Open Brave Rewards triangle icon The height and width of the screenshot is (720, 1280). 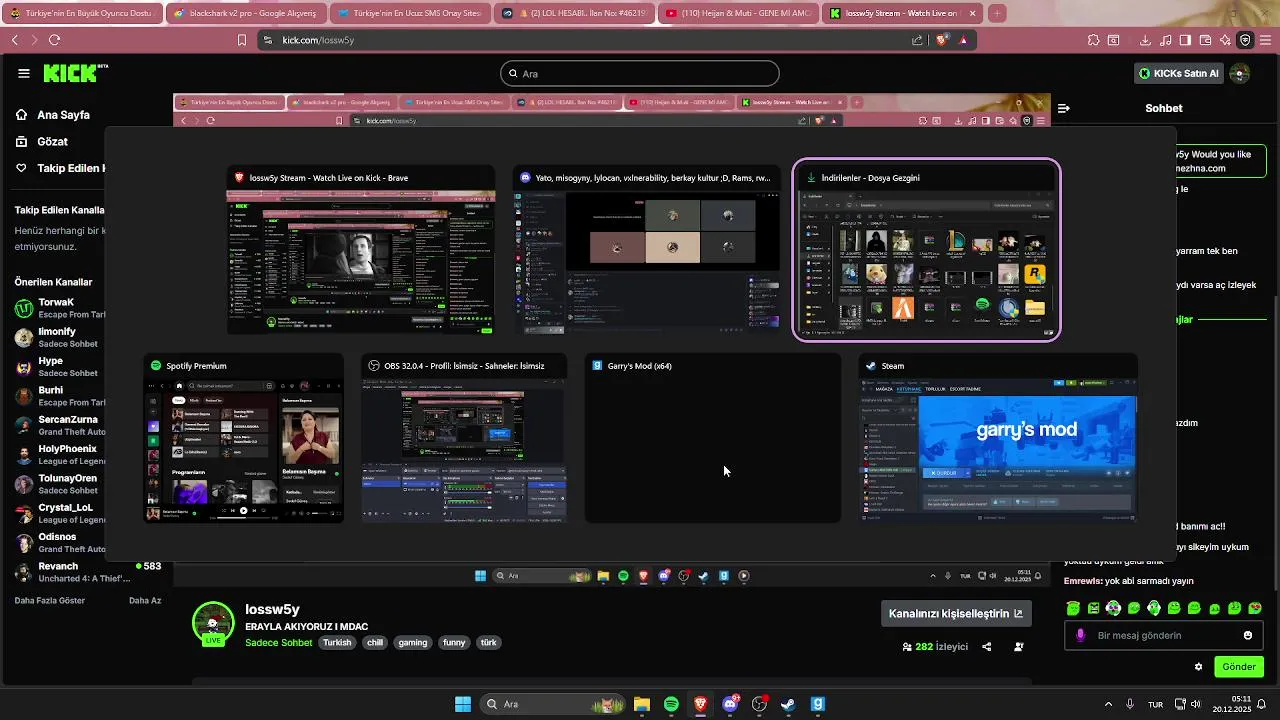(x=963, y=40)
